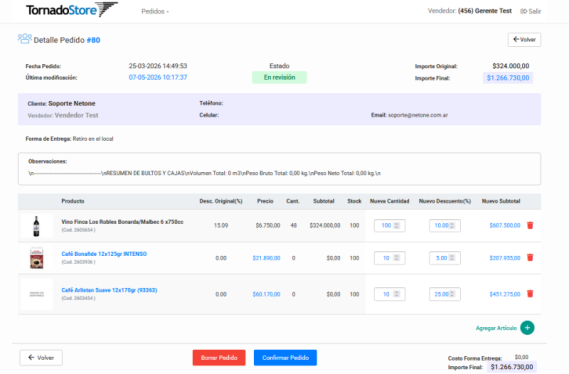Delete Café Arlistan Suave using trash icon
The height and width of the screenshot is (374, 569).
(x=530, y=293)
